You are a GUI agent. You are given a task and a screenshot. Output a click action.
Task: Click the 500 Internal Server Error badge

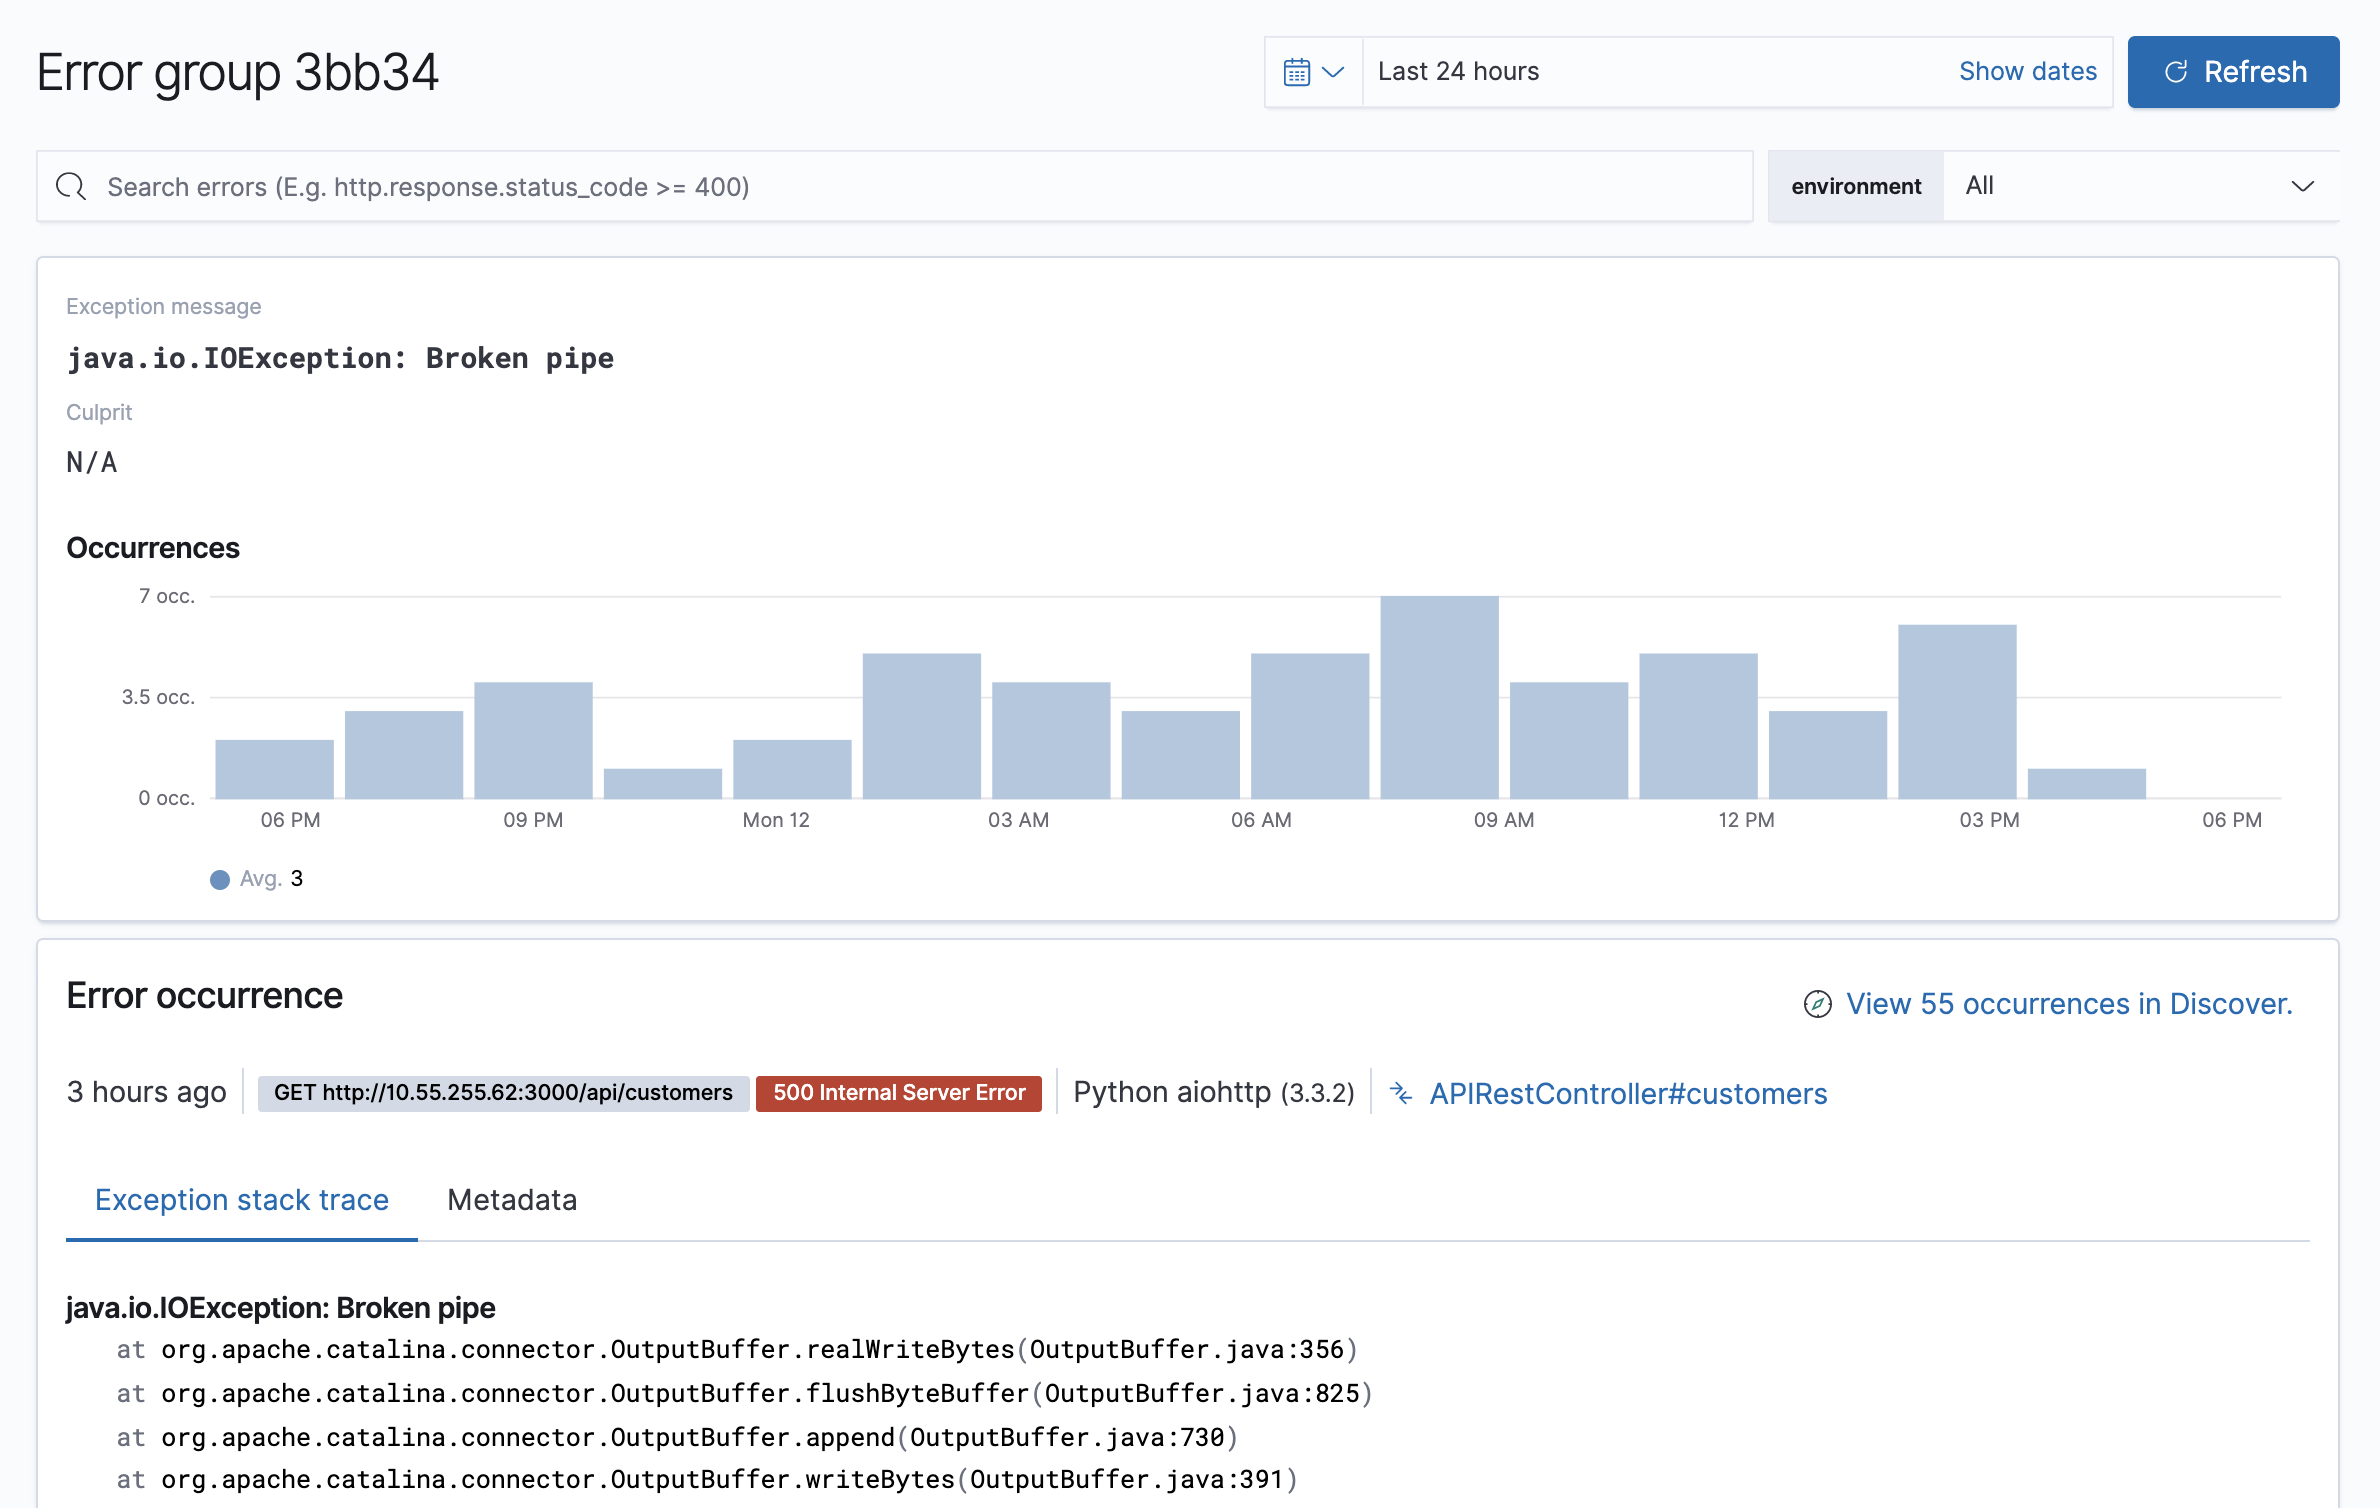tap(898, 1093)
